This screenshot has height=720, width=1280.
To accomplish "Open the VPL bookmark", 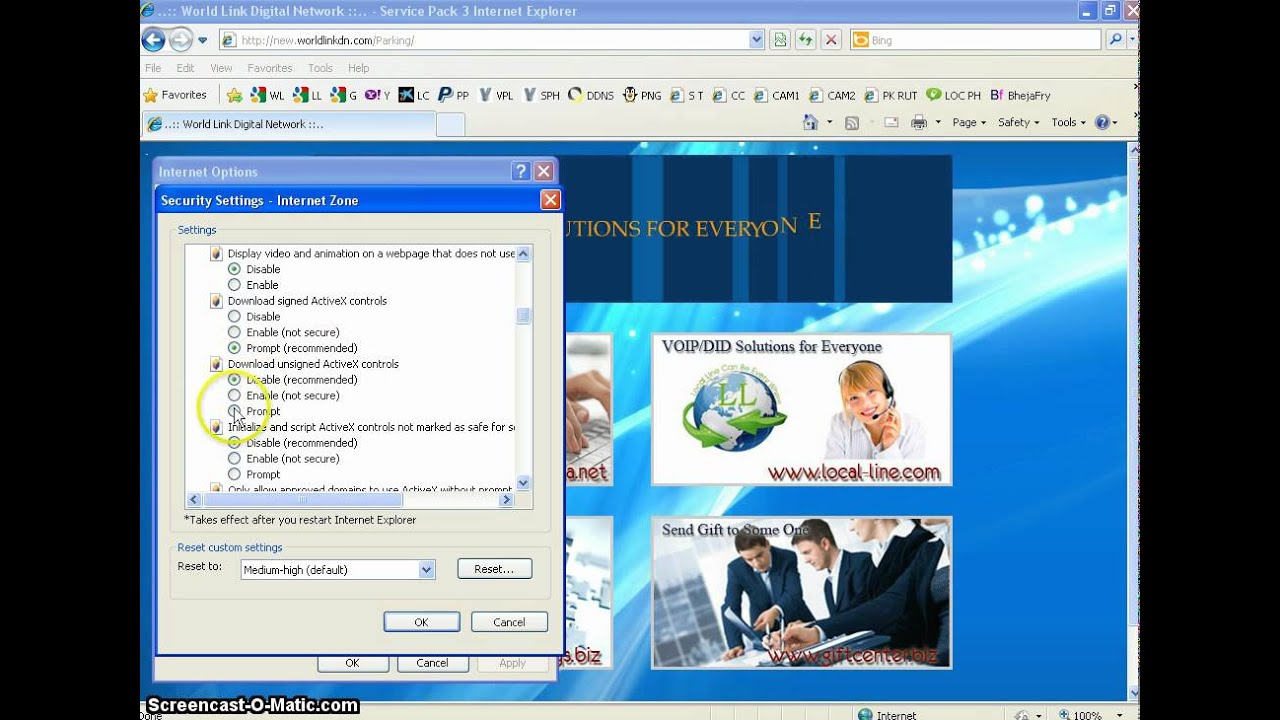I will [x=496, y=96].
